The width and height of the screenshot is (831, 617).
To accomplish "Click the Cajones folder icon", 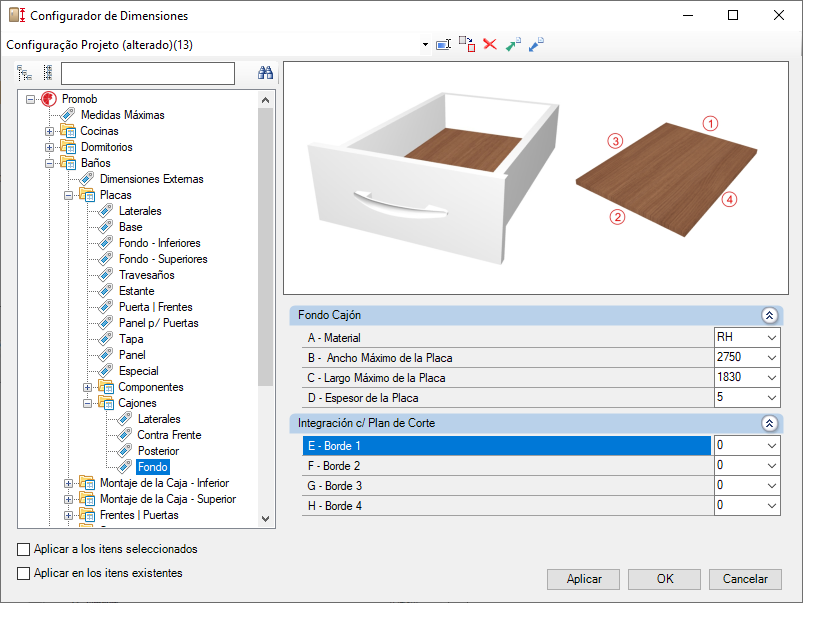I will point(106,403).
